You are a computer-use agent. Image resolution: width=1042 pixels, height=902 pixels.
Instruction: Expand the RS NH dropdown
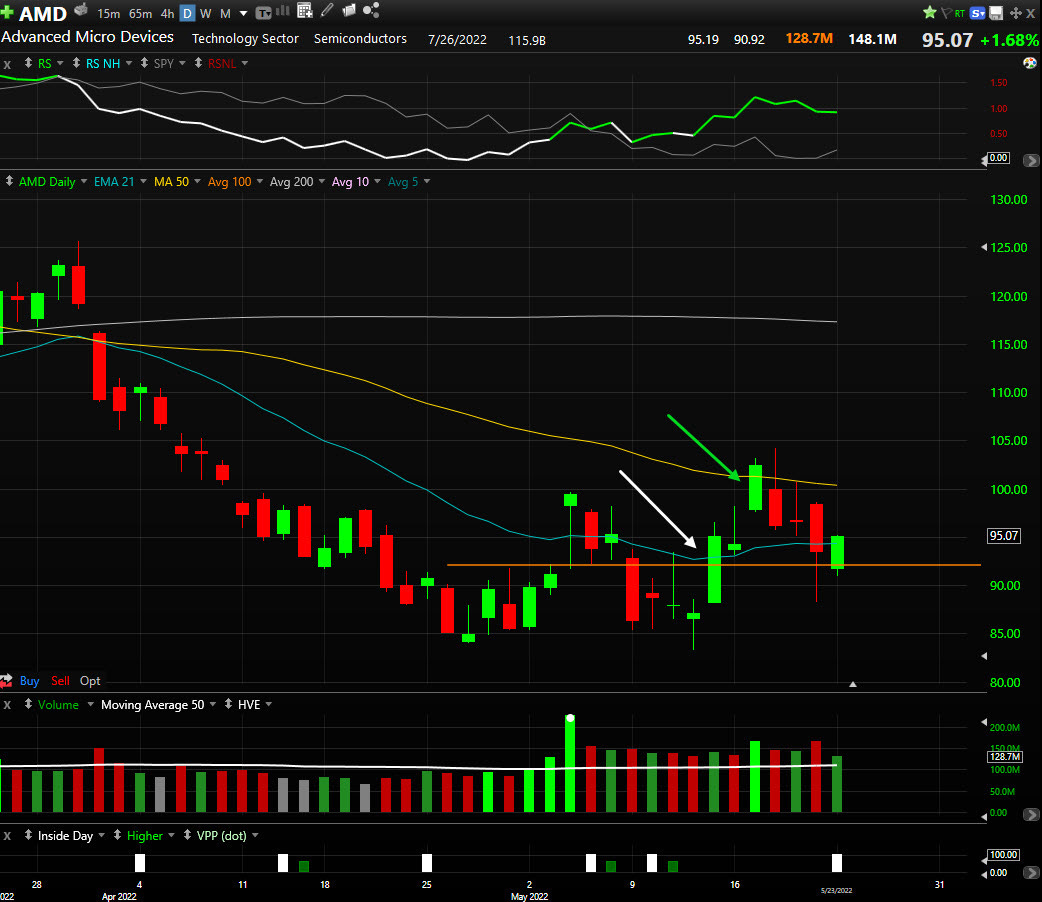(x=129, y=63)
